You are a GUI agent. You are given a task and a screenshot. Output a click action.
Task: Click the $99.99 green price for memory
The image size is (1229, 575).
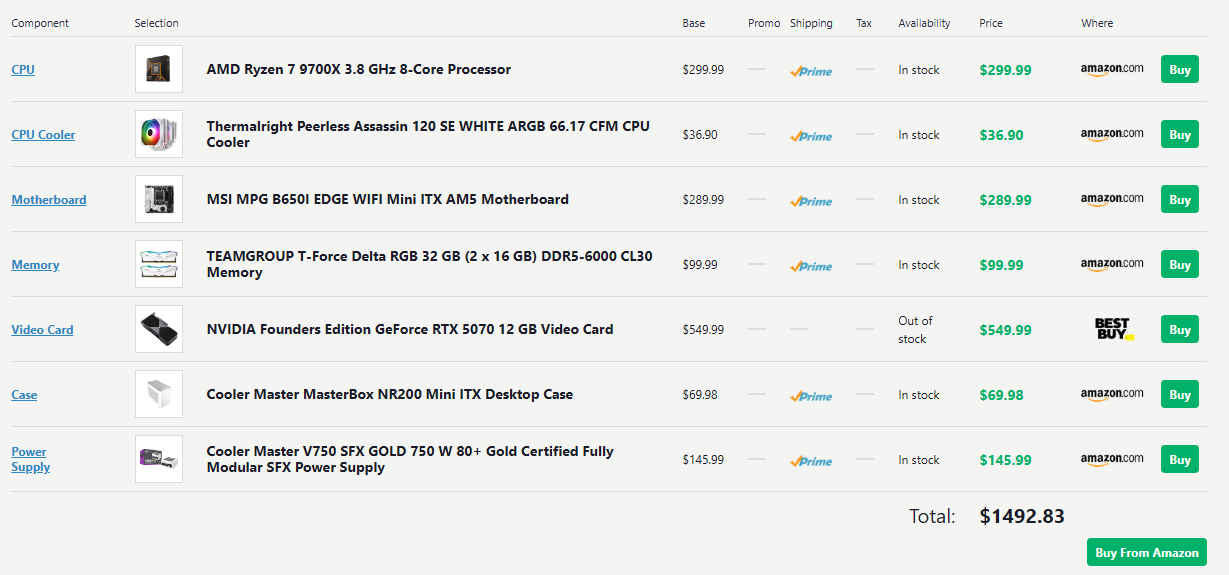pyautogui.click(x=1001, y=265)
